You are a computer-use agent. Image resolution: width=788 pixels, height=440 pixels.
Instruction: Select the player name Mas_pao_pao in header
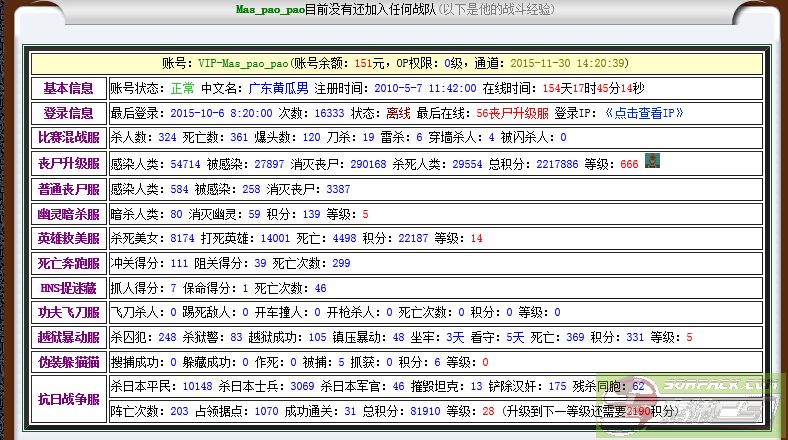[269, 9]
